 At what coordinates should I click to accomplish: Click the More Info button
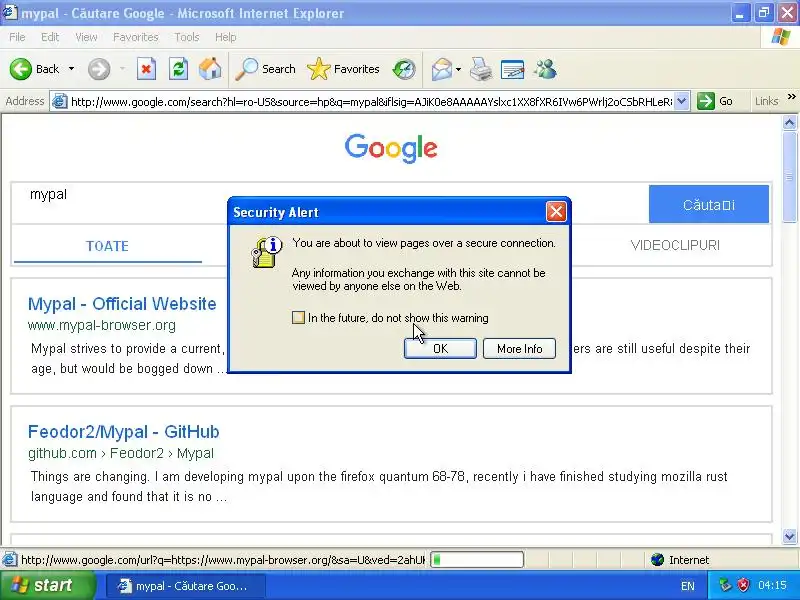point(519,348)
